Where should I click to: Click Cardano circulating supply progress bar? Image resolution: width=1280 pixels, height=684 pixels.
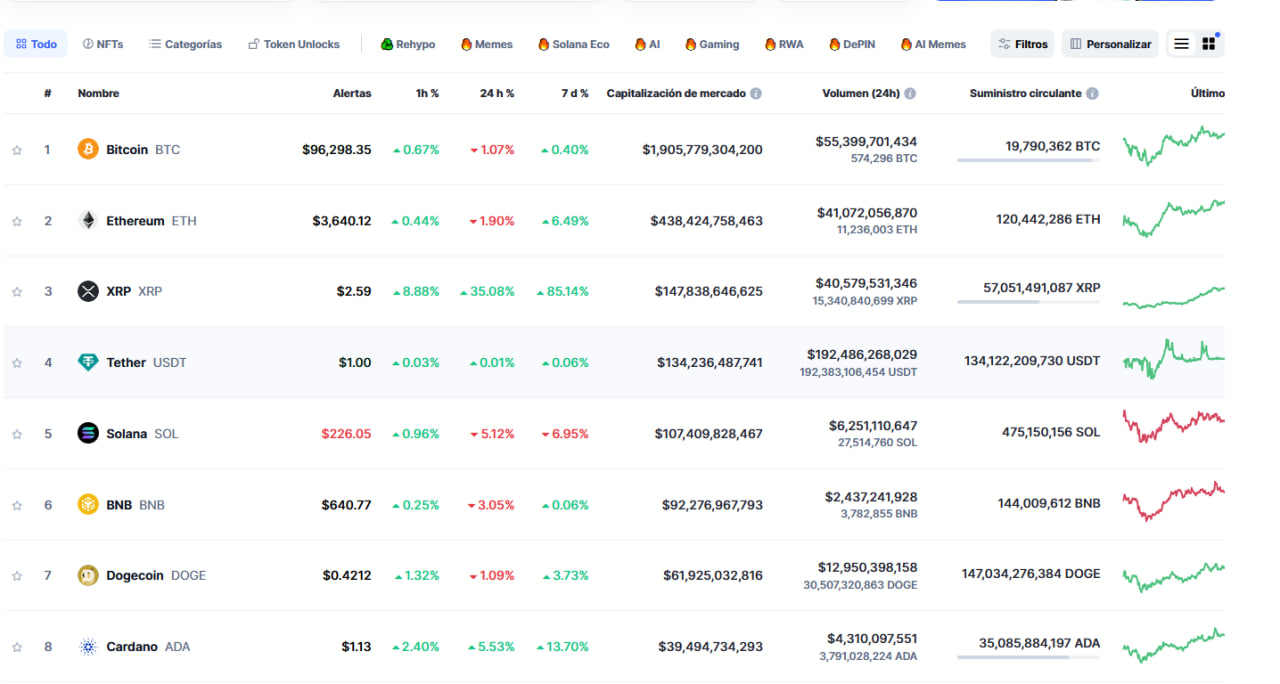1028,657
